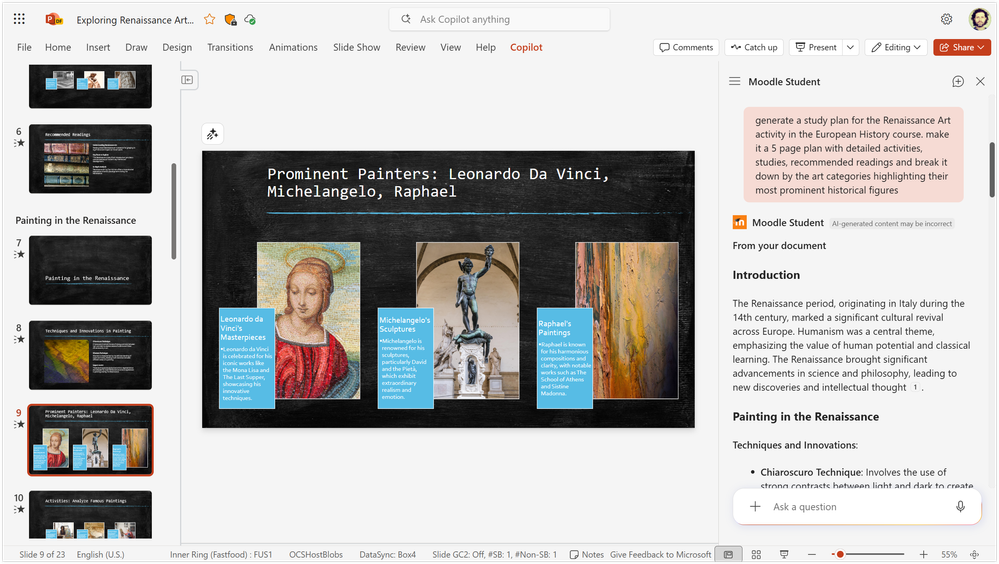Click citation reference number 1
The width and height of the screenshot is (999, 564).
click(915, 387)
